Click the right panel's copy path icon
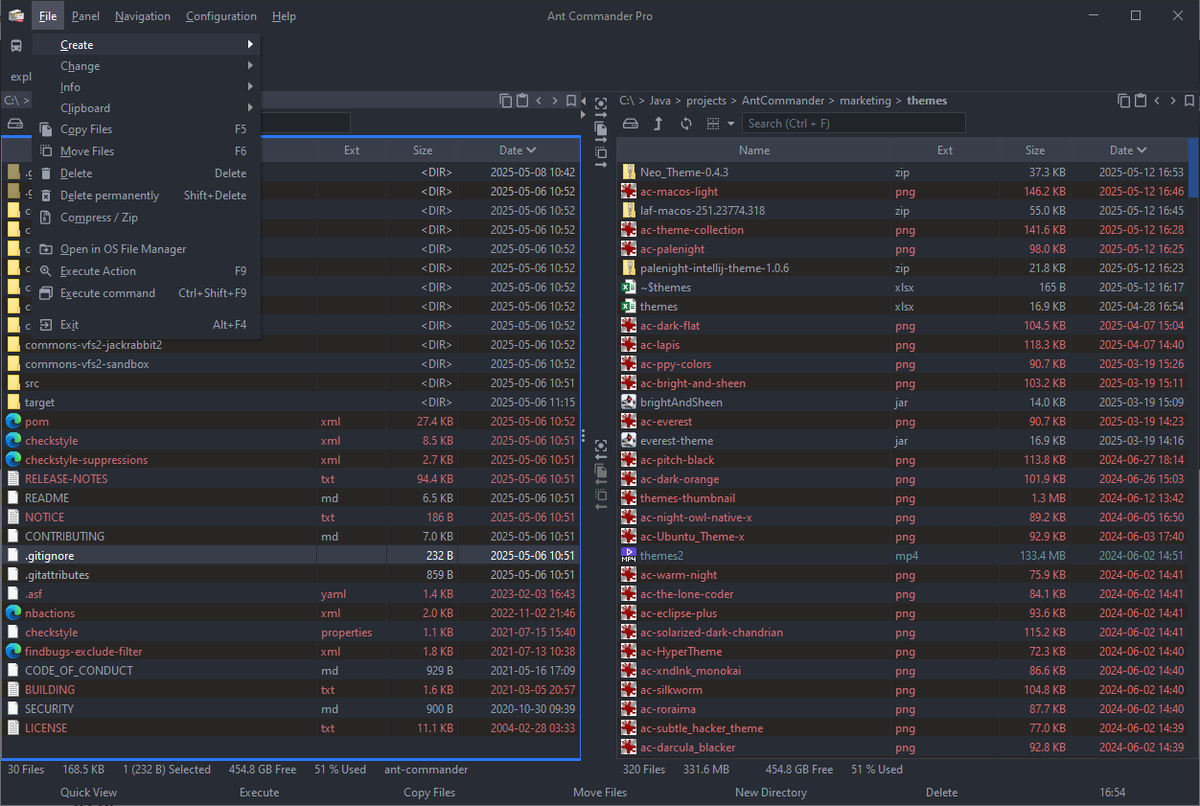This screenshot has height=806, width=1200. point(1123,100)
